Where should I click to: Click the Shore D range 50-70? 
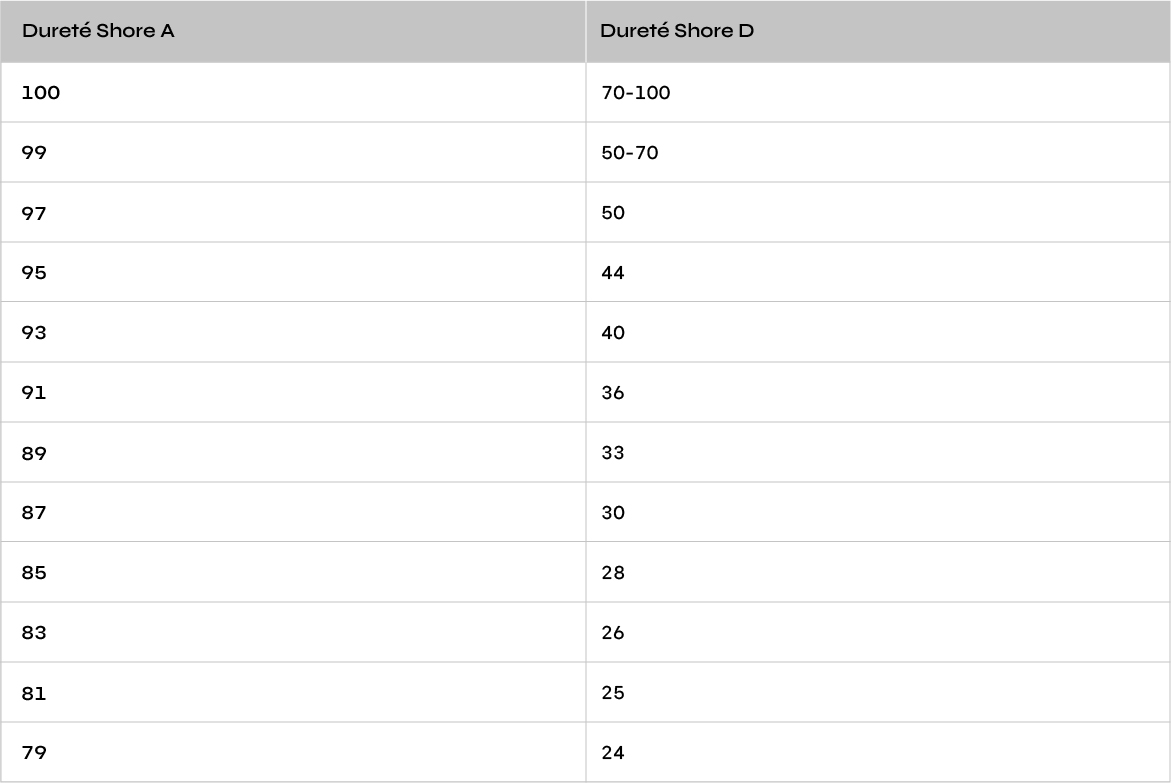(630, 152)
